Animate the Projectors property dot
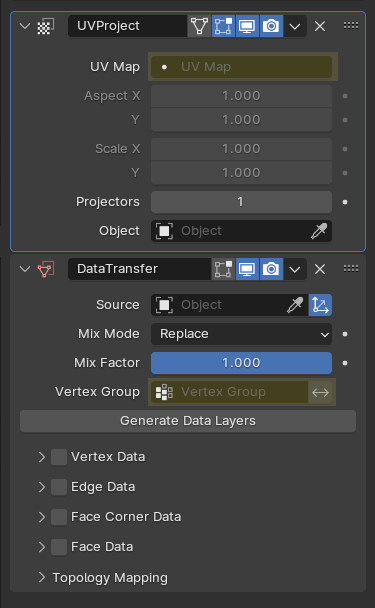This screenshot has width=375, height=608. [x=345, y=202]
